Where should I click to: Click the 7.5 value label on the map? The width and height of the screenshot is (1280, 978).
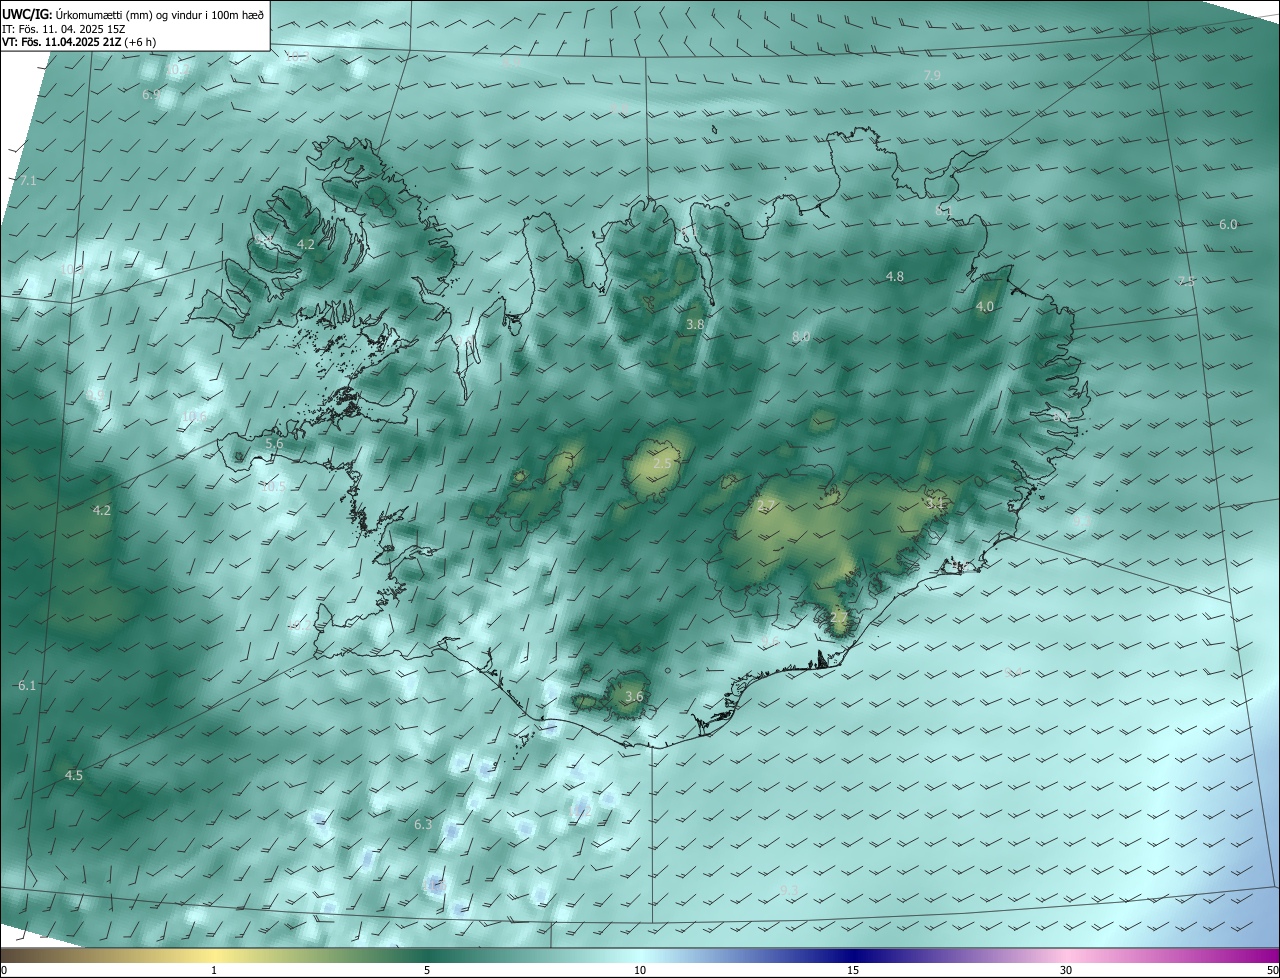[x=1186, y=281]
